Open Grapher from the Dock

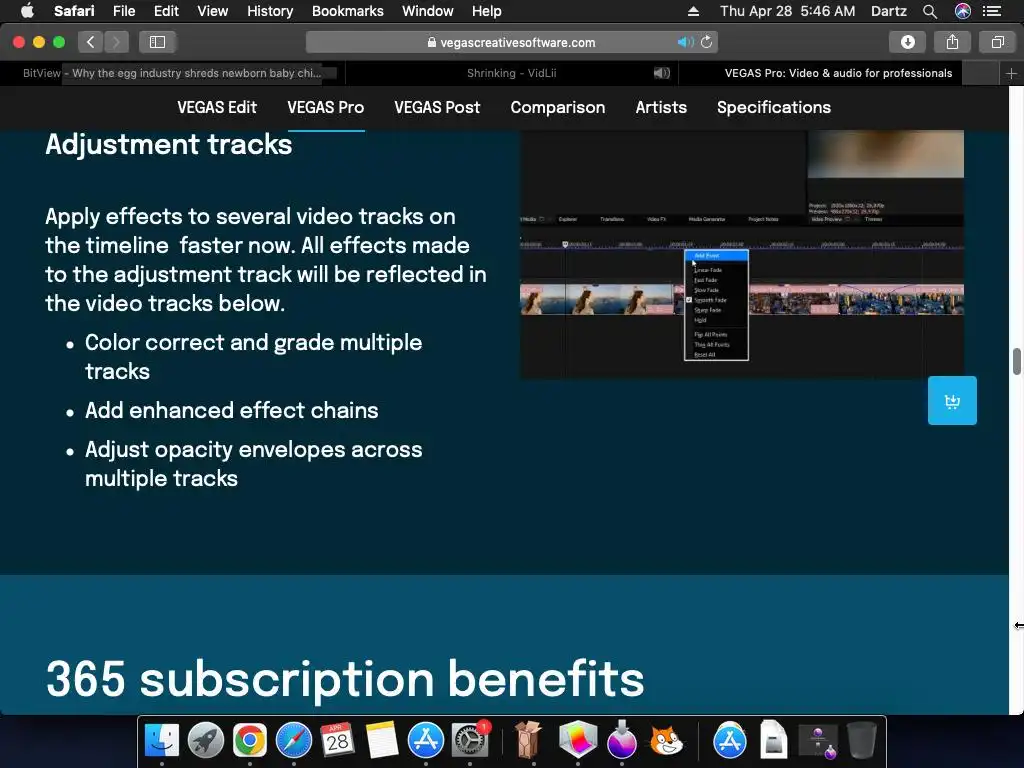coord(578,741)
